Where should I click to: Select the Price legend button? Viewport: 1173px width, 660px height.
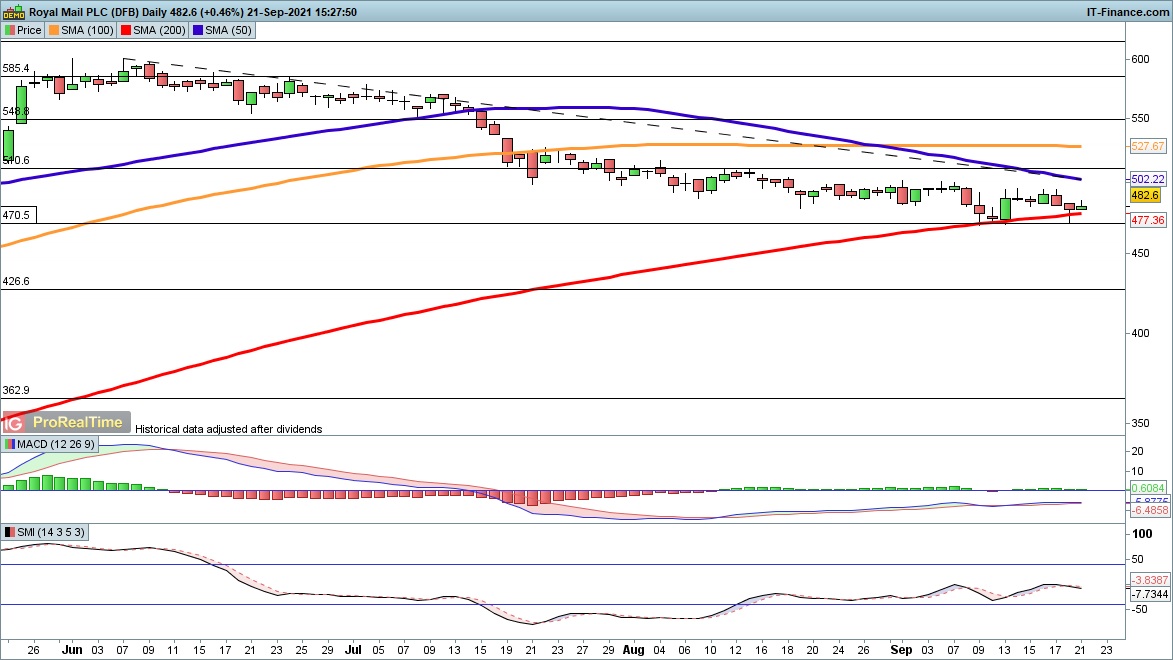tap(23, 30)
